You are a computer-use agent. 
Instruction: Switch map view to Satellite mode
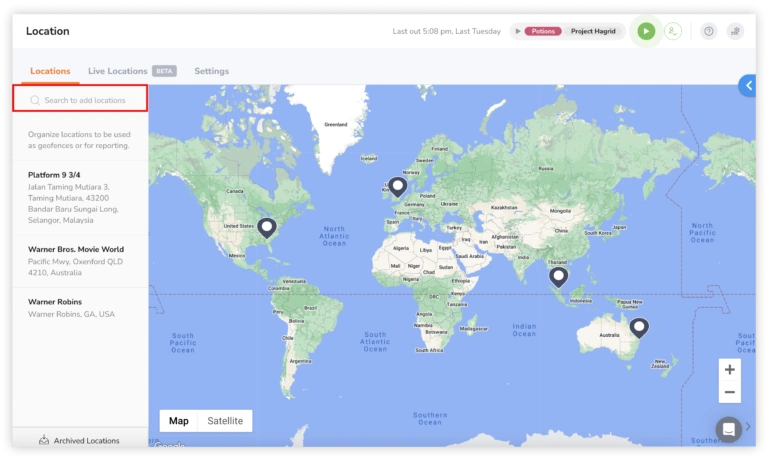click(x=225, y=421)
